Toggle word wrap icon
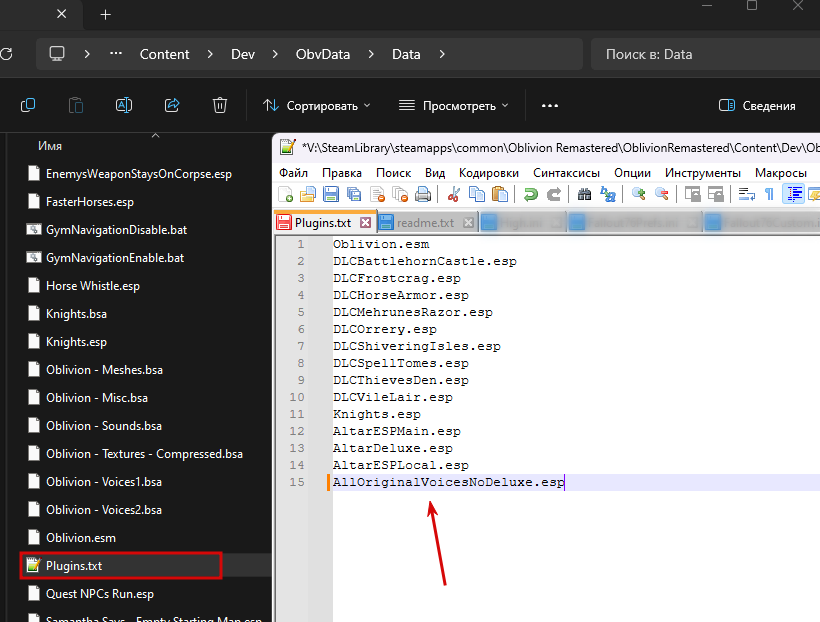This screenshot has width=820, height=622. point(746,194)
